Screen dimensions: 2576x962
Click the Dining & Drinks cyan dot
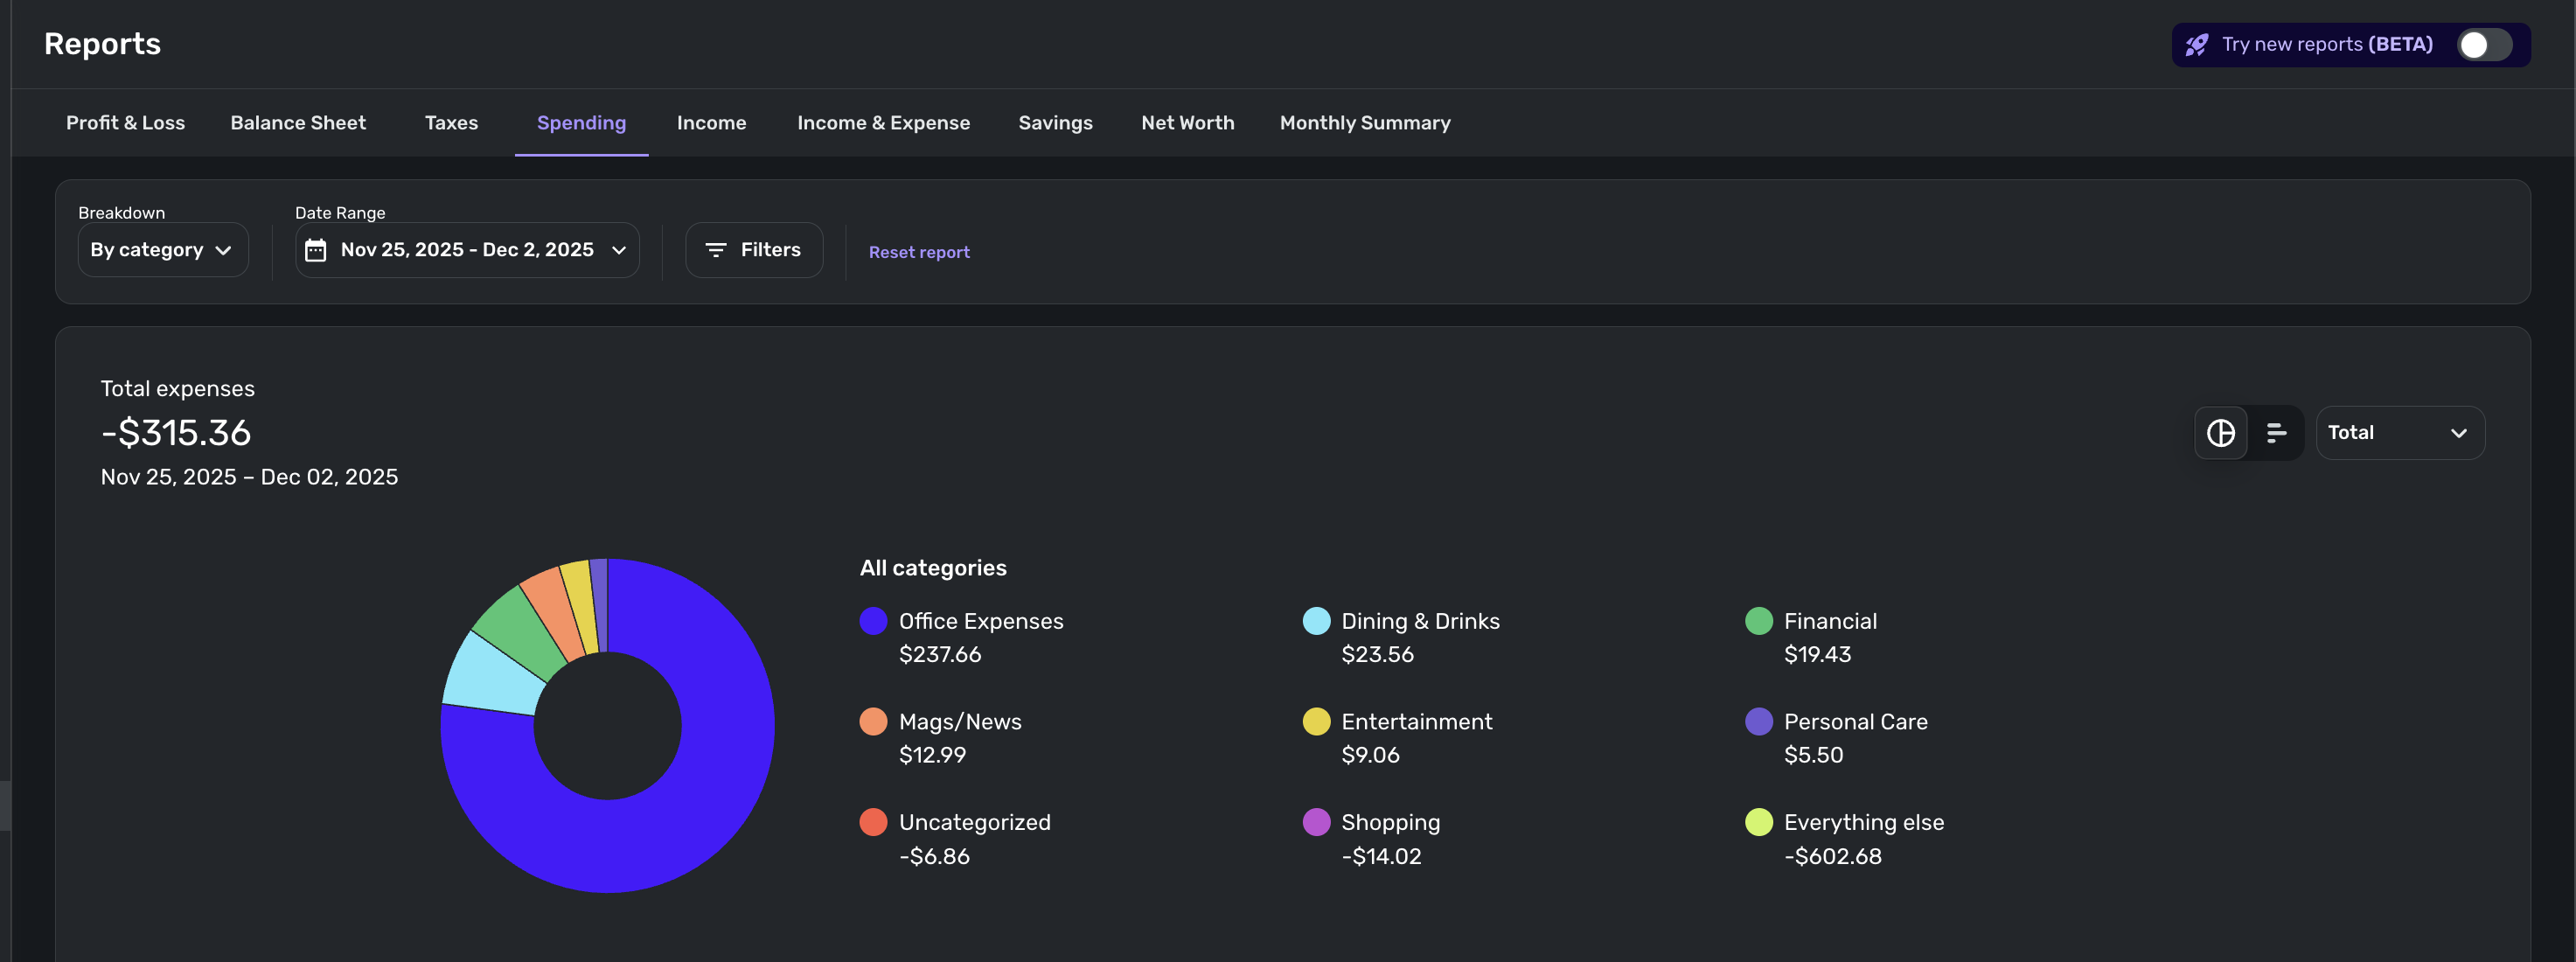[x=1316, y=621]
